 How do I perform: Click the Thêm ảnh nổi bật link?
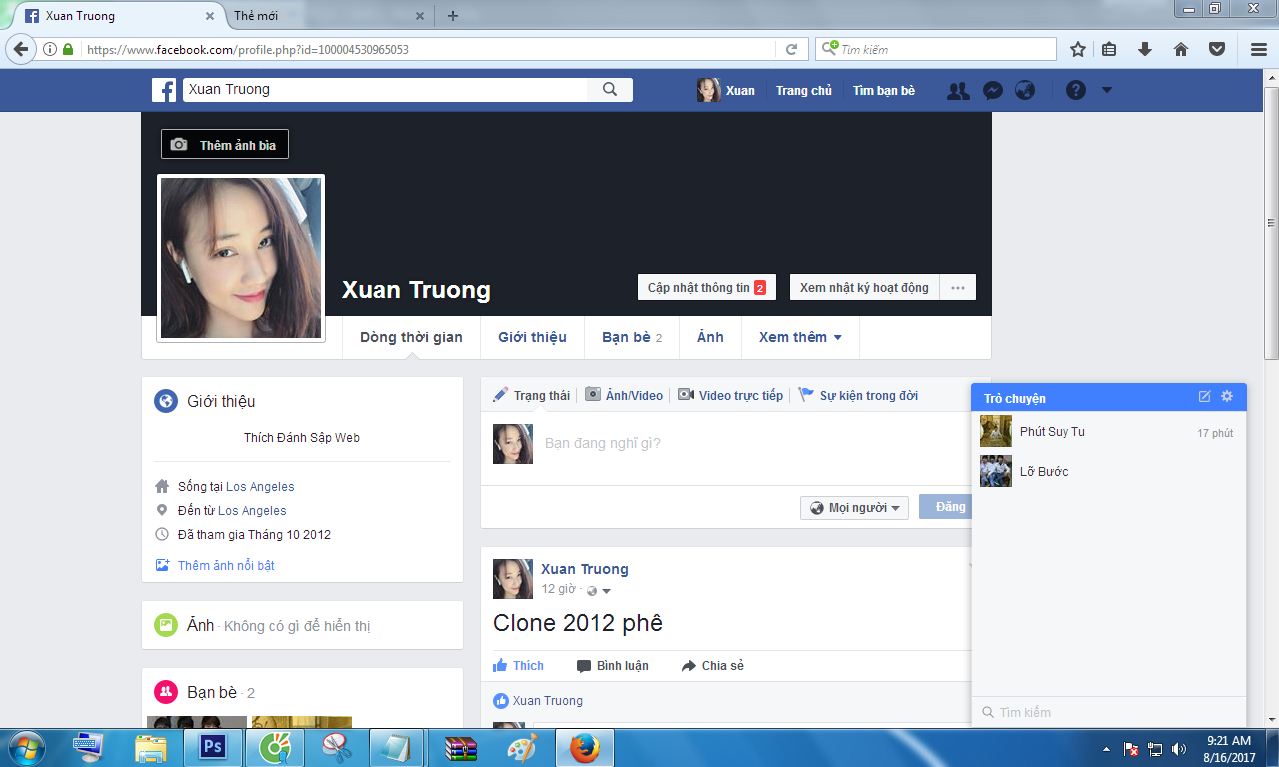pyautogui.click(x=226, y=566)
